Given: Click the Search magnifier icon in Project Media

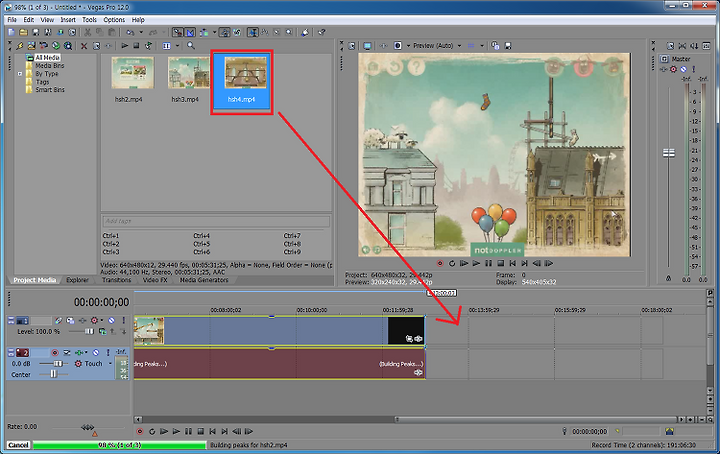Looking at the screenshot, I should click(191, 45).
